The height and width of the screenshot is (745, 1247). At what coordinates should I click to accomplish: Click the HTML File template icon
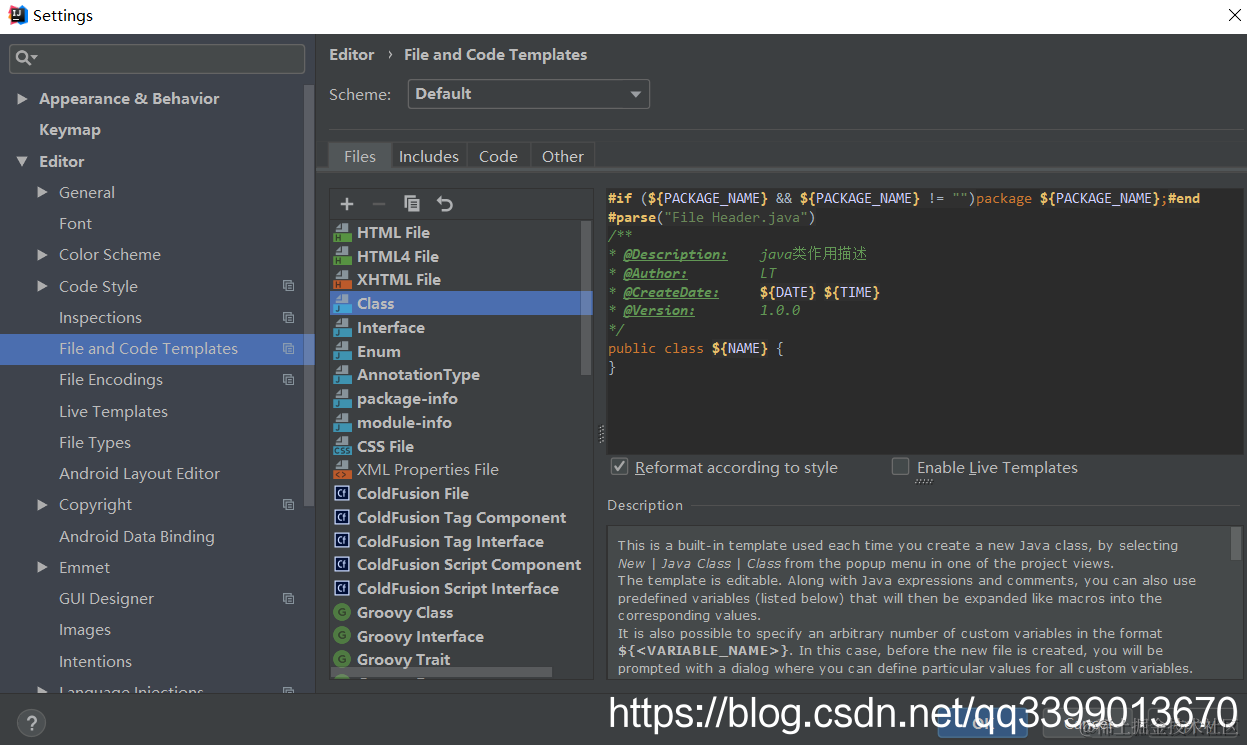[x=342, y=232]
